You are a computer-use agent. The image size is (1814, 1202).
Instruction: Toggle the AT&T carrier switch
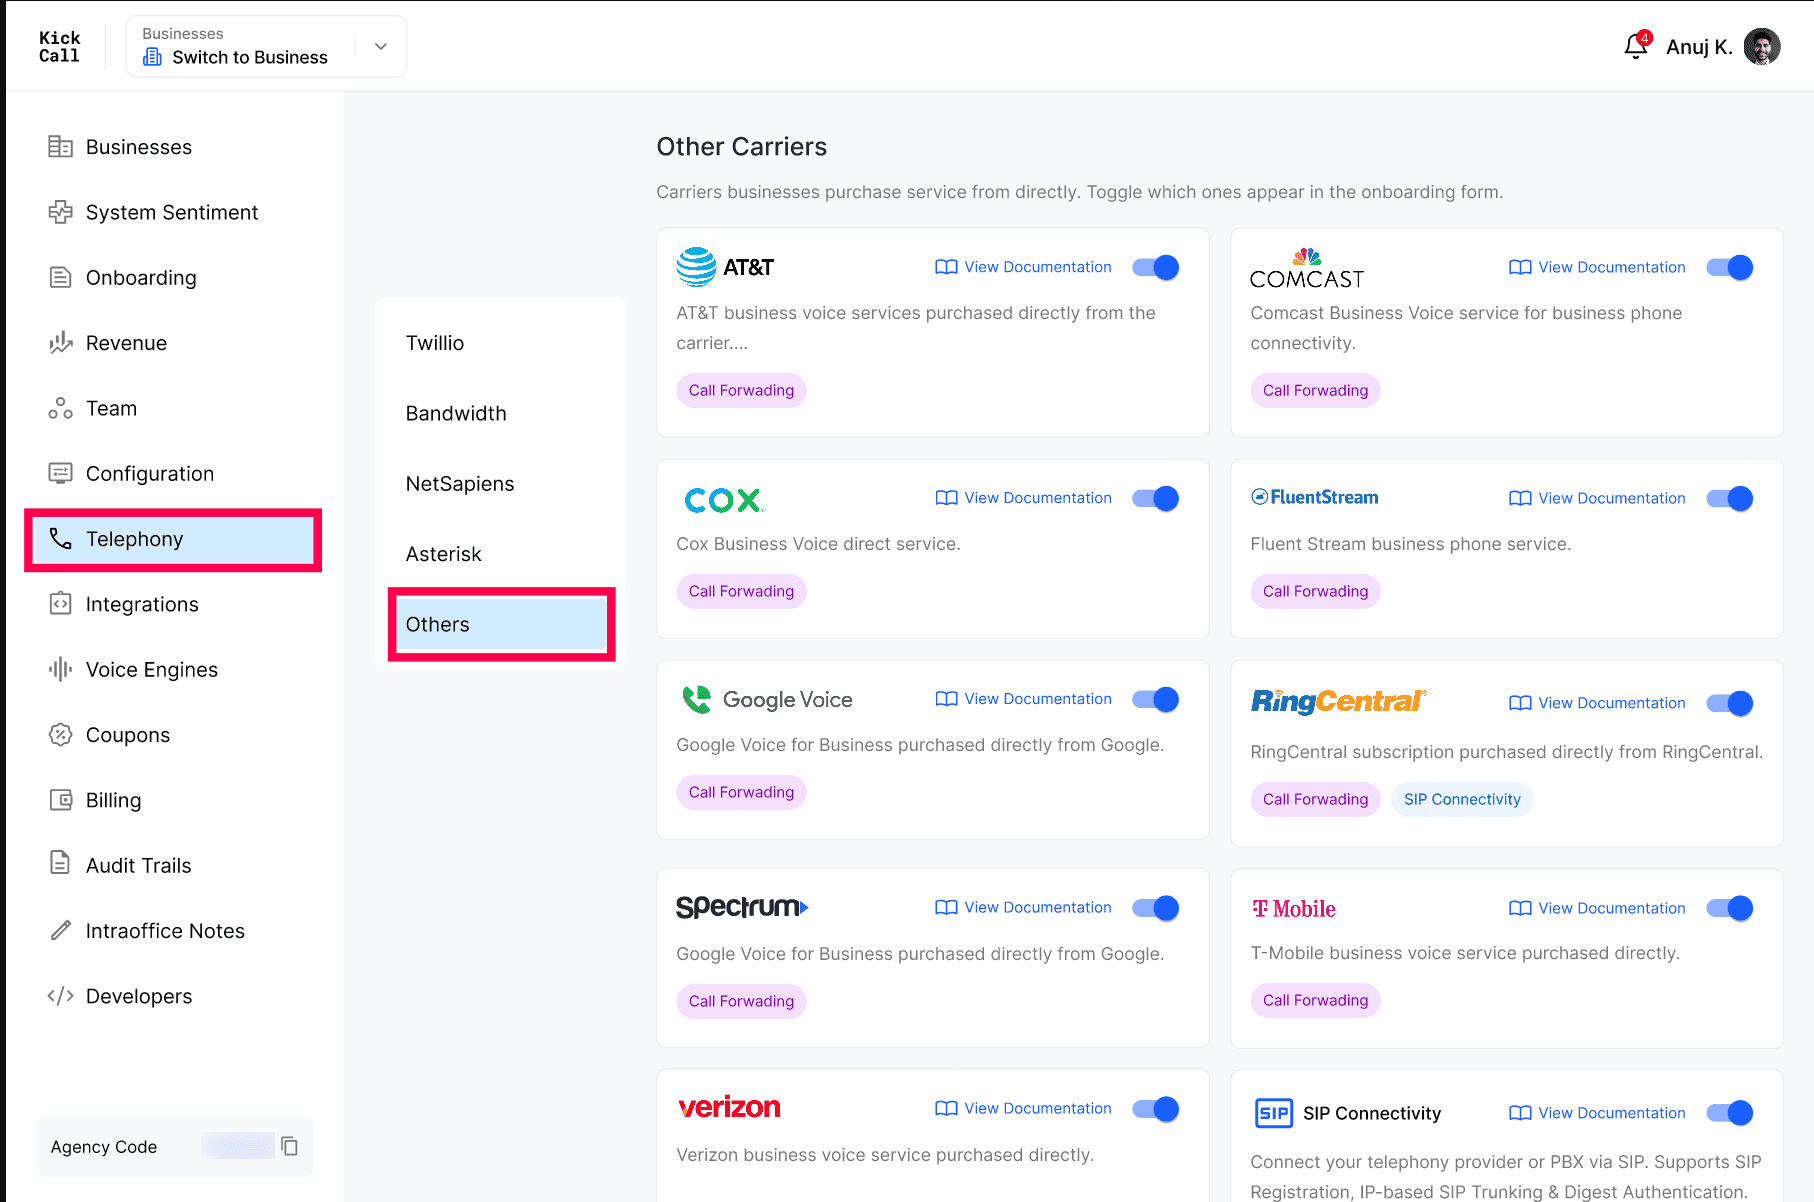tap(1156, 267)
